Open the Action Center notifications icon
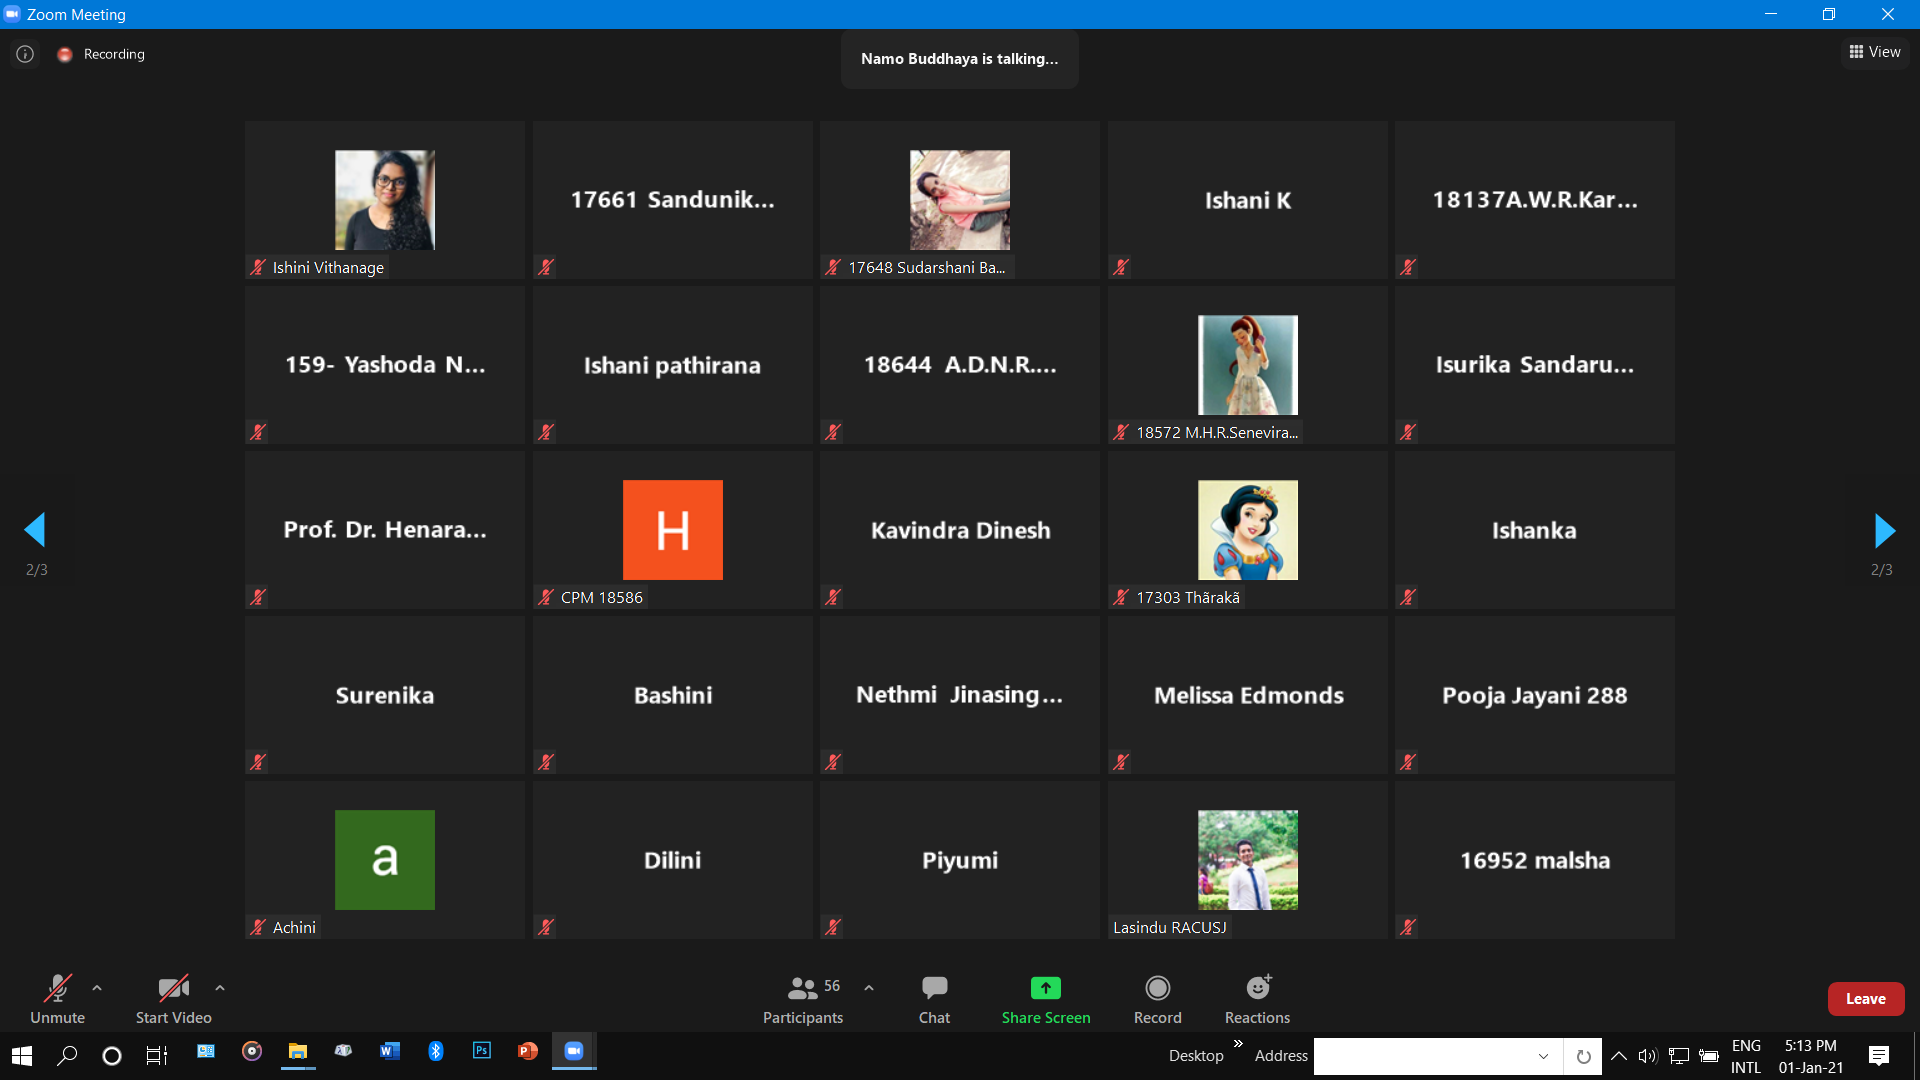The image size is (1920, 1080). pyautogui.click(x=1879, y=1056)
